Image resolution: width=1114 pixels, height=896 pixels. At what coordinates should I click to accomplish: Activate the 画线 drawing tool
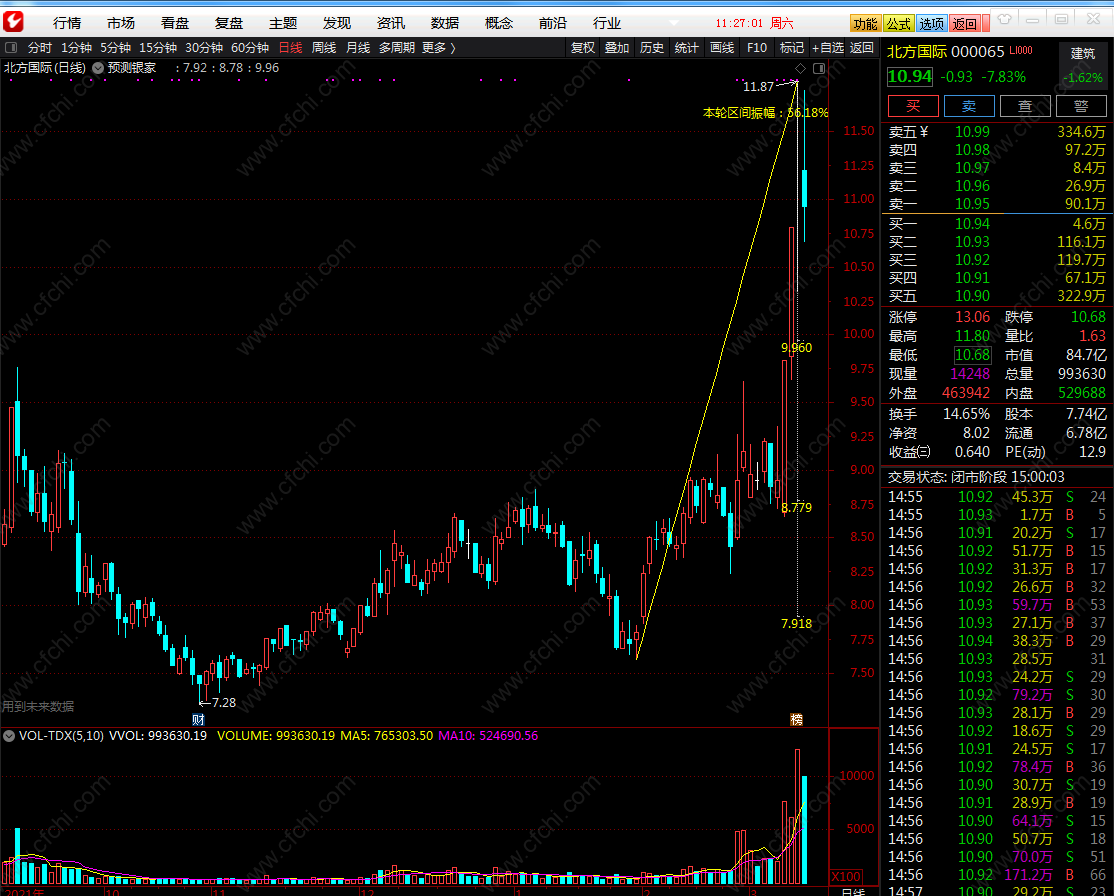point(722,48)
